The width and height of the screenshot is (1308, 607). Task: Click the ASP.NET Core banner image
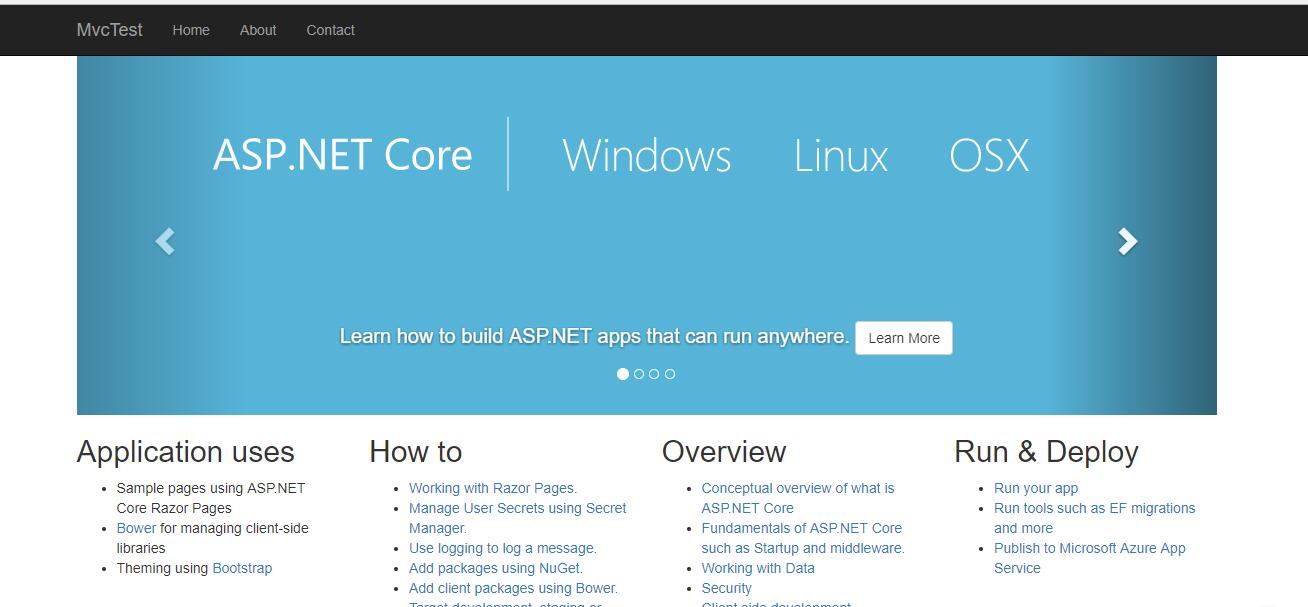[x=620, y=155]
